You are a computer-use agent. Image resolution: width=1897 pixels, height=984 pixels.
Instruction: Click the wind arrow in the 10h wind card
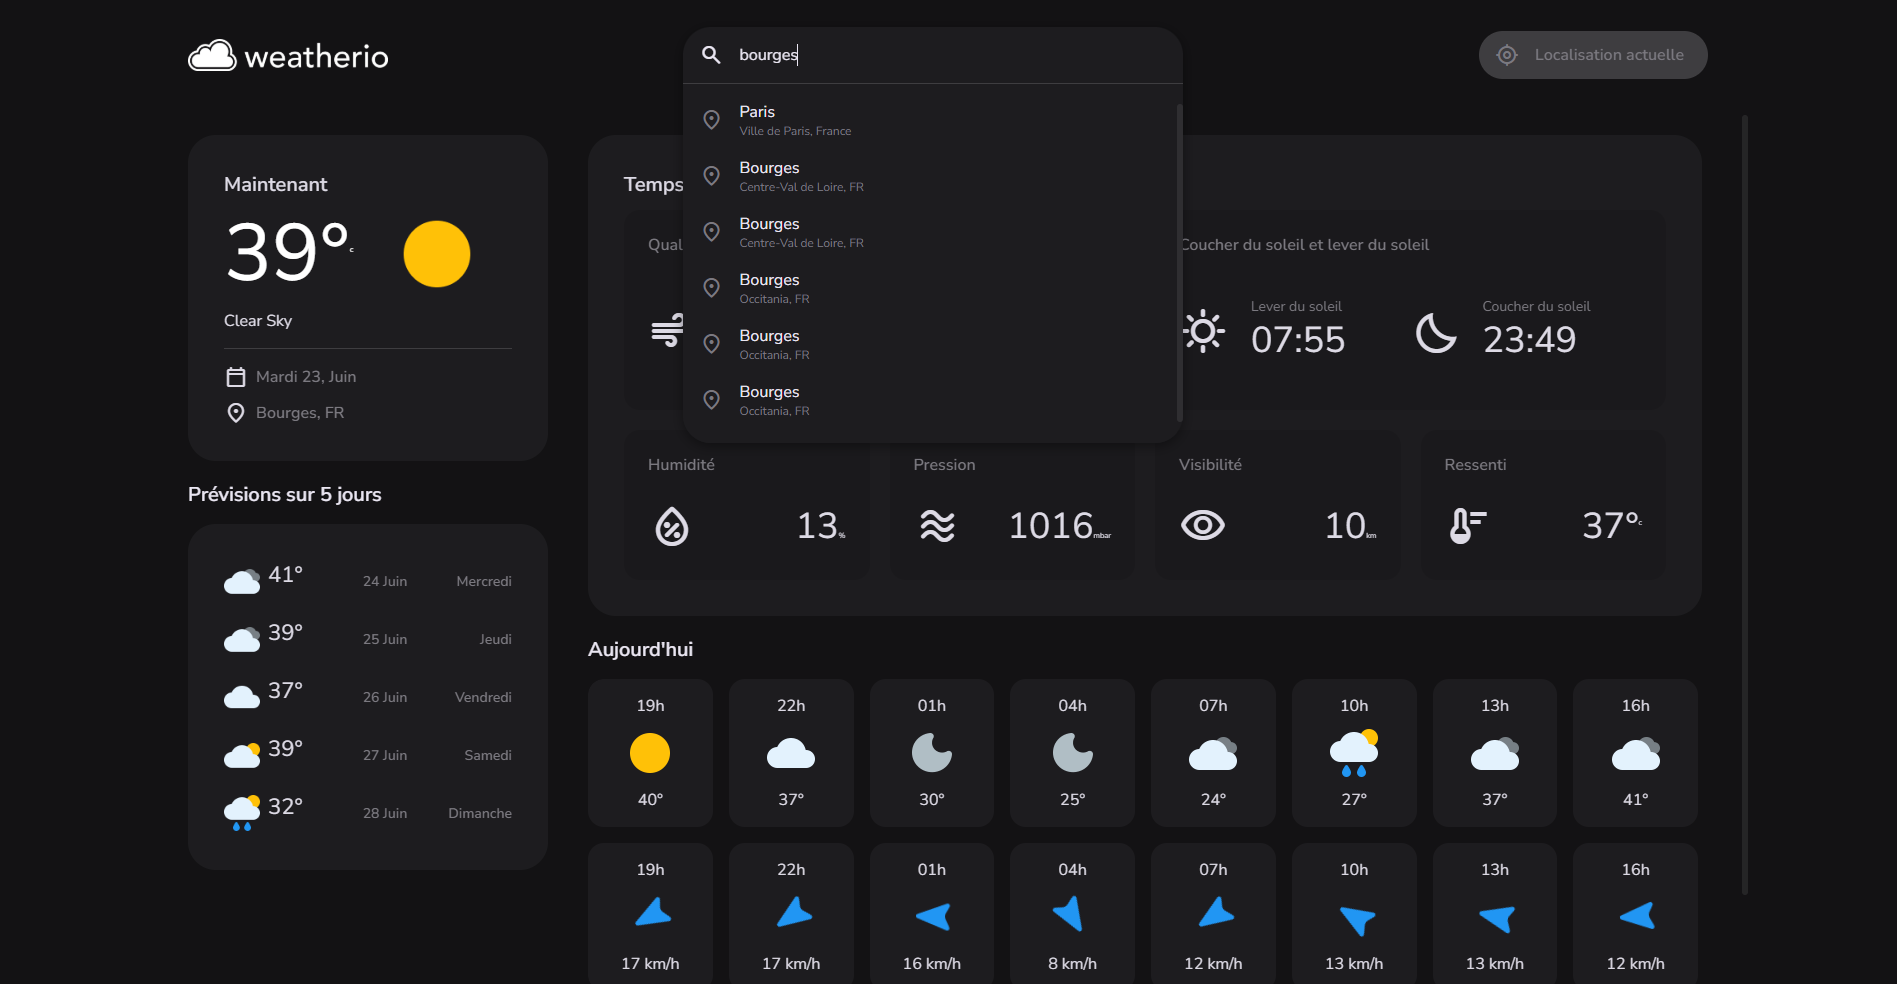[1357, 920]
